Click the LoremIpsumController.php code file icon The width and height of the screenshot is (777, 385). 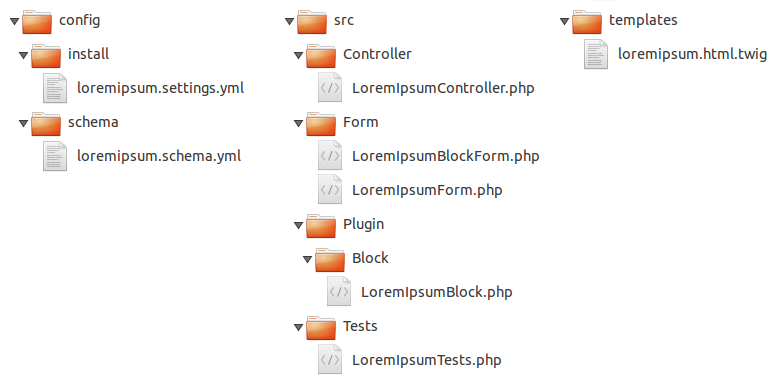[x=330, y=87]
